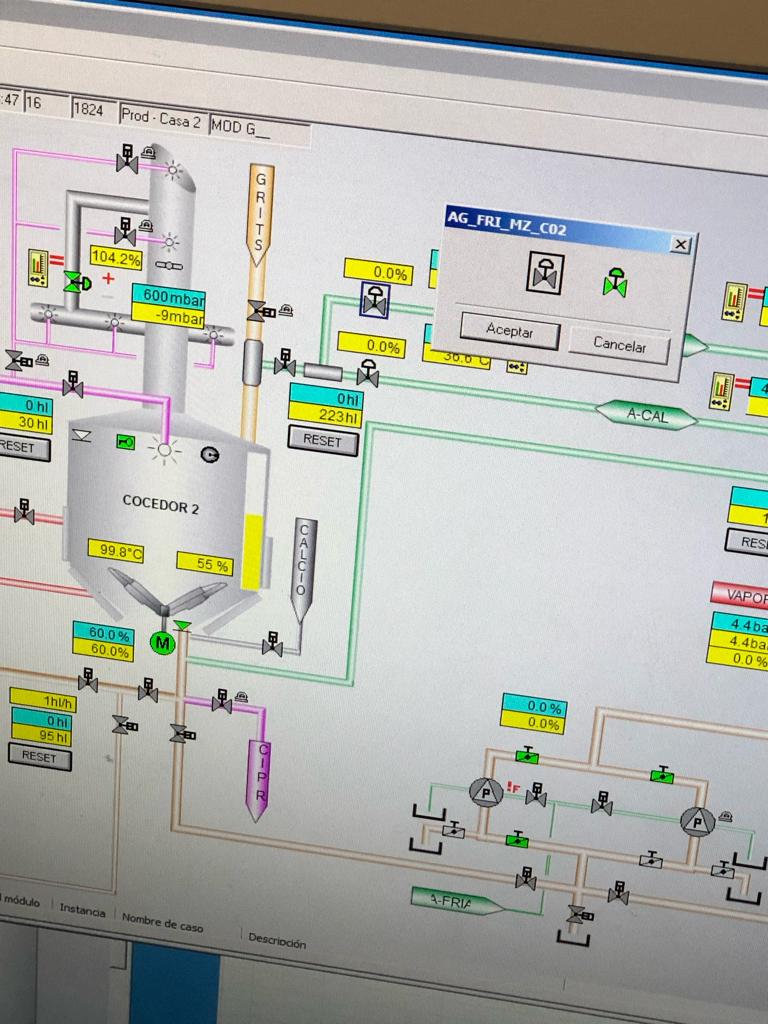Click the valve on the GRITS pipe

pos(259,311)
